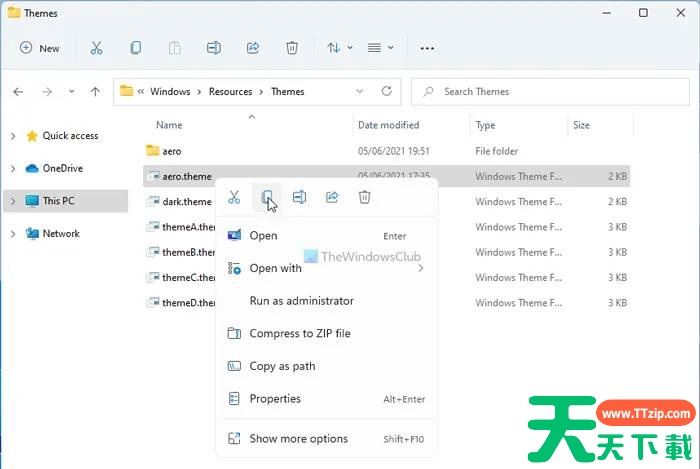This screenshot has width=700, height=469.
Task: Choose Open from the context menu
Action: point(327,236)
